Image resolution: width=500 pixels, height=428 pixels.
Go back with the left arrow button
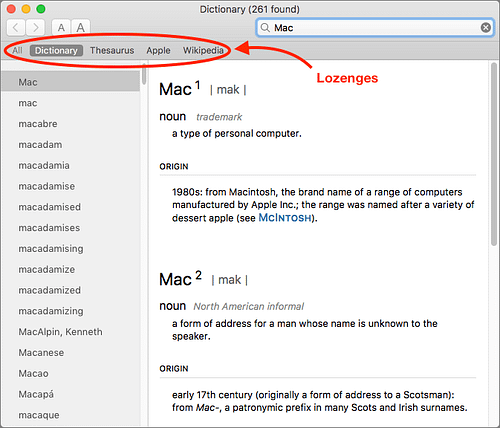coord(16,27)
